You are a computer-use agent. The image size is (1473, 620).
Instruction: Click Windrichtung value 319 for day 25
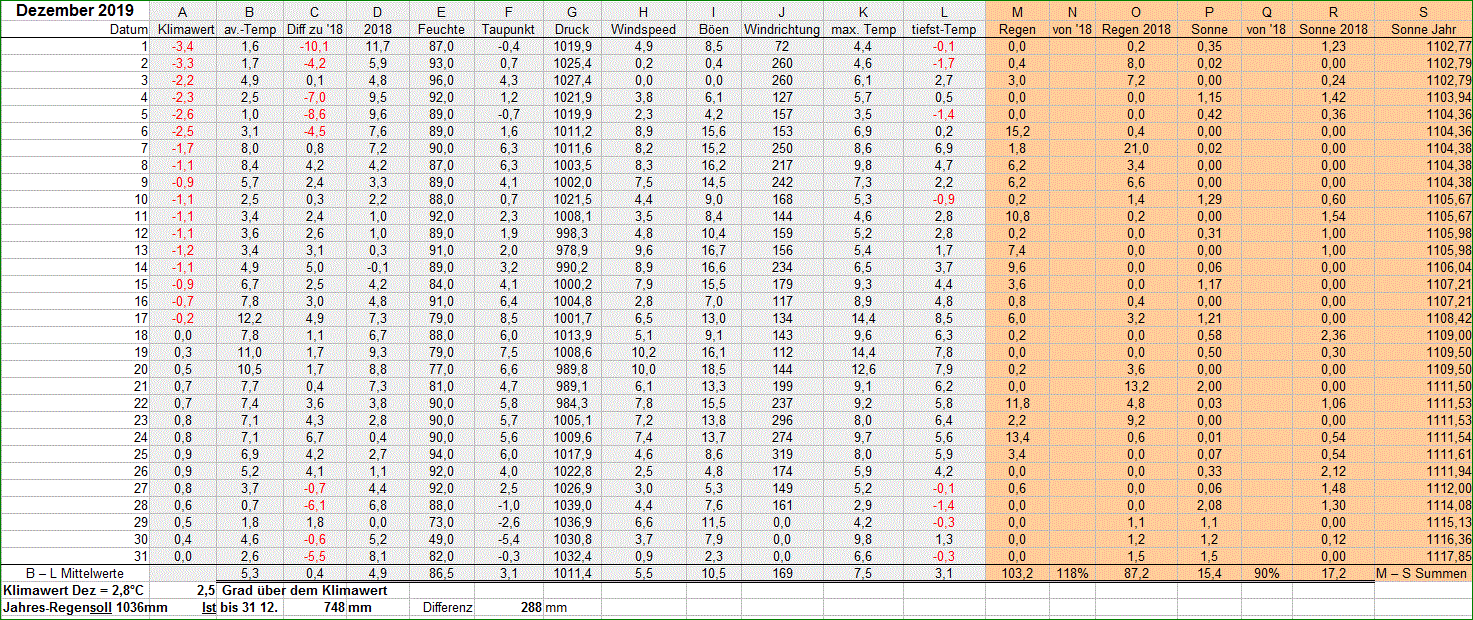pos(782,454)
